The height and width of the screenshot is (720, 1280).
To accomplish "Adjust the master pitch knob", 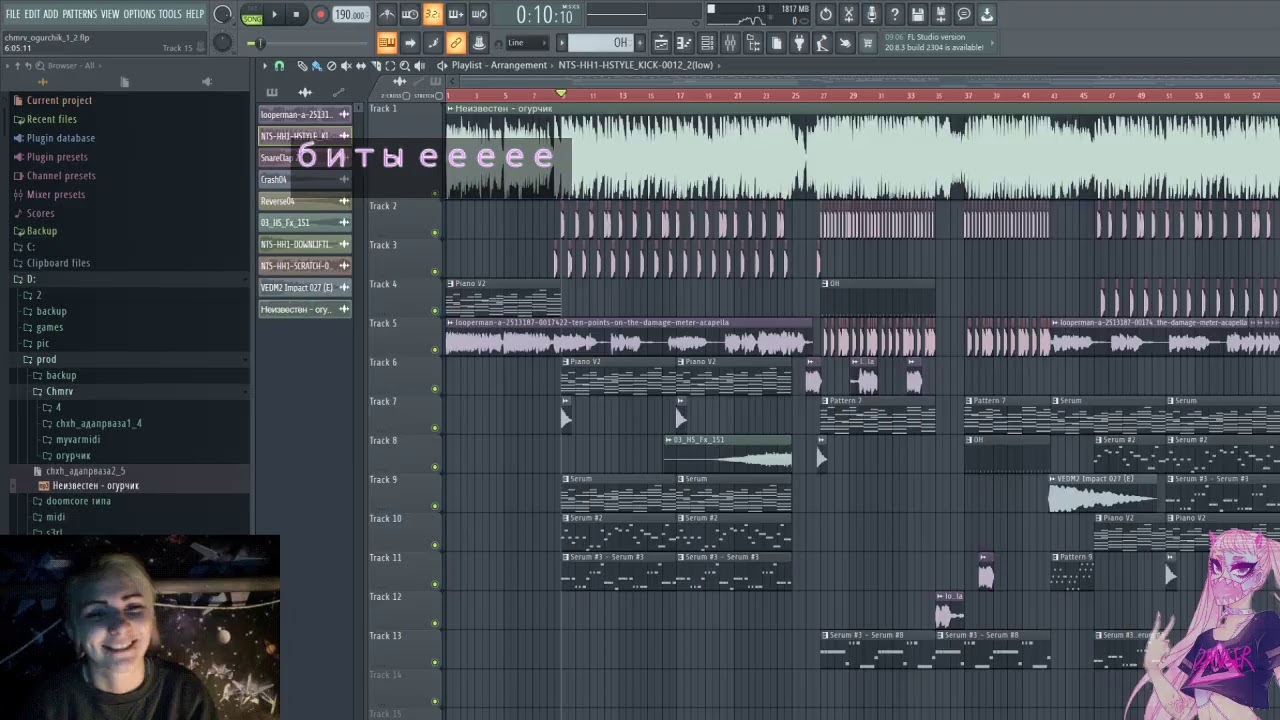I will (223, 42).
